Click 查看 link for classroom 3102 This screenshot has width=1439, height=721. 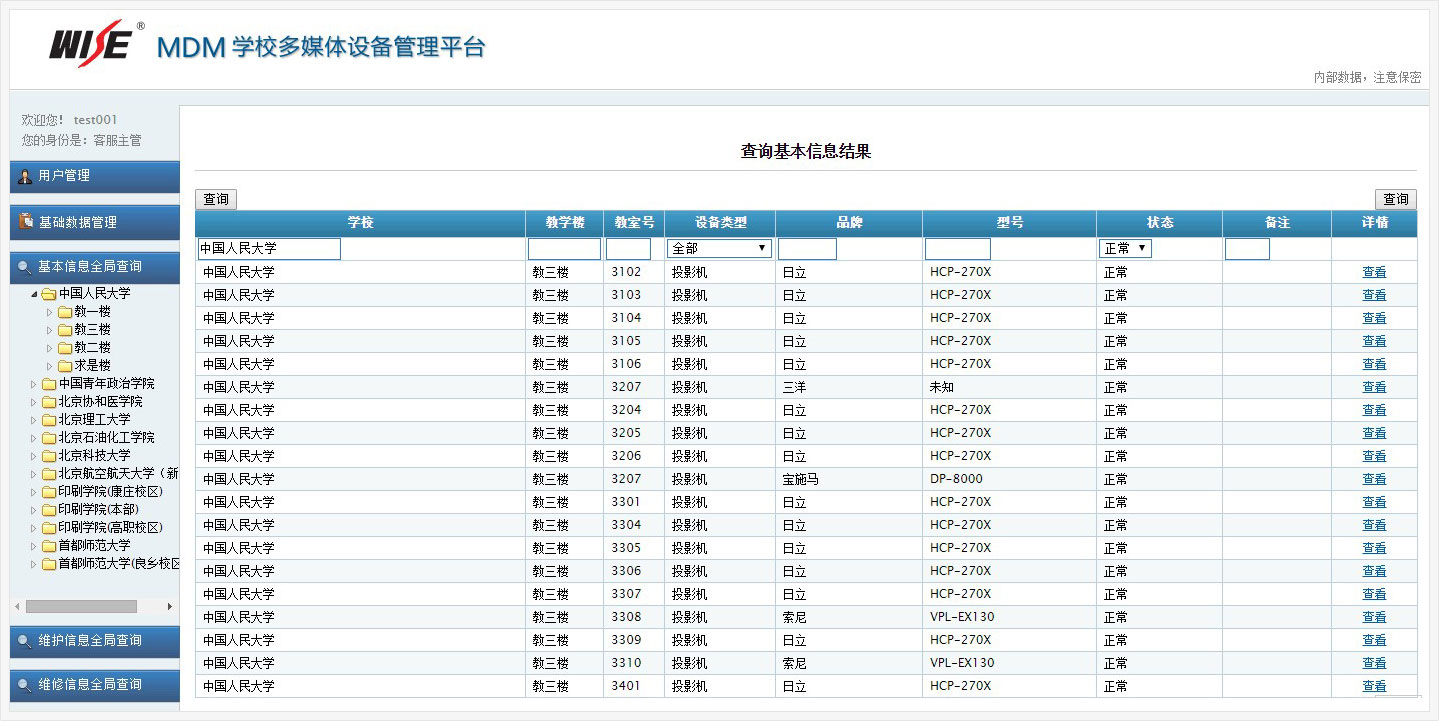pos(1374,272)
